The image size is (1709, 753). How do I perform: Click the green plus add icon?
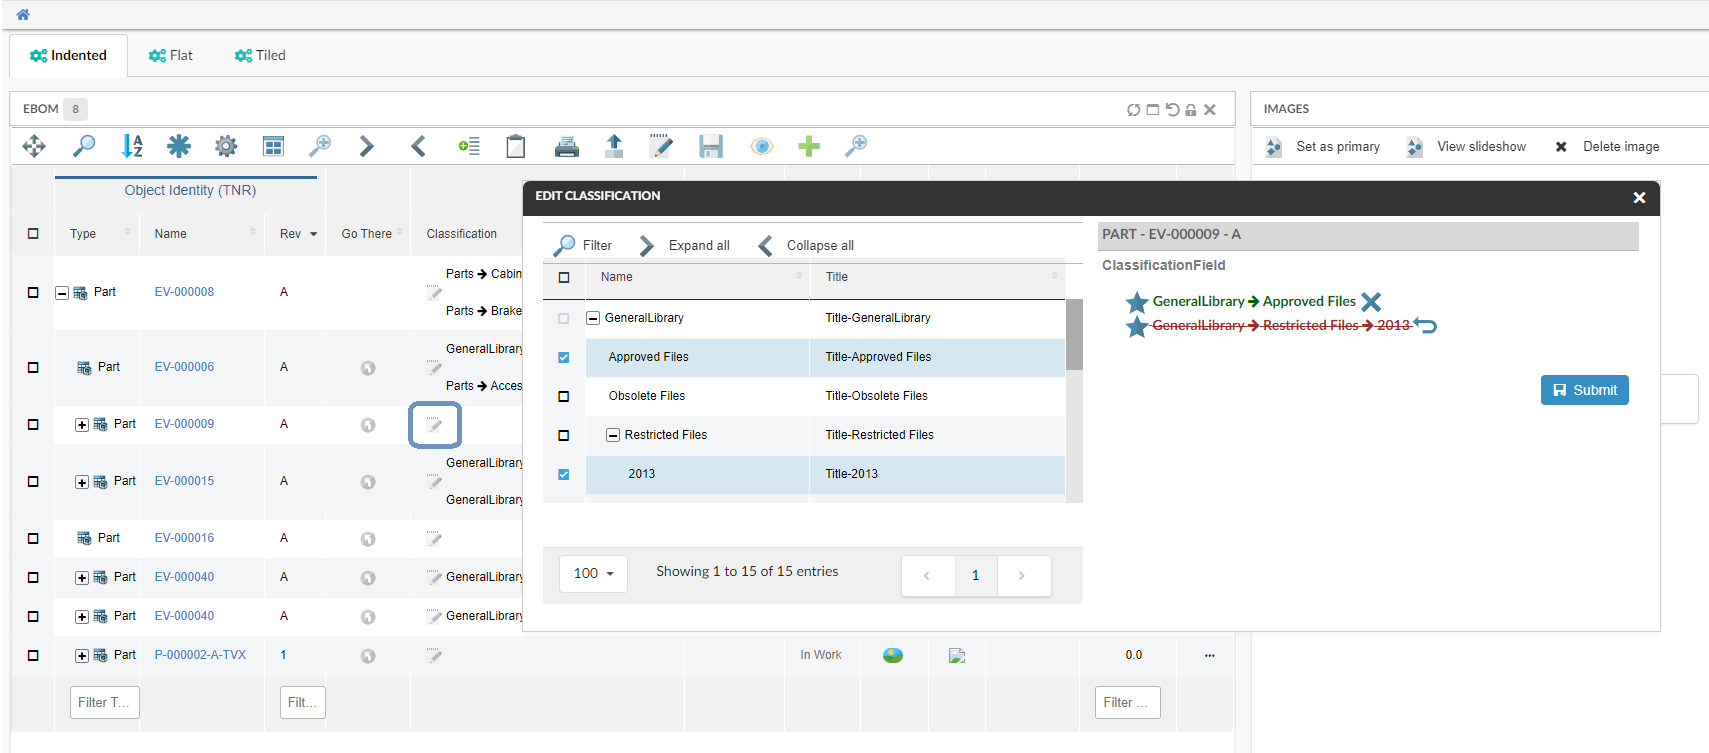[809, 147]
